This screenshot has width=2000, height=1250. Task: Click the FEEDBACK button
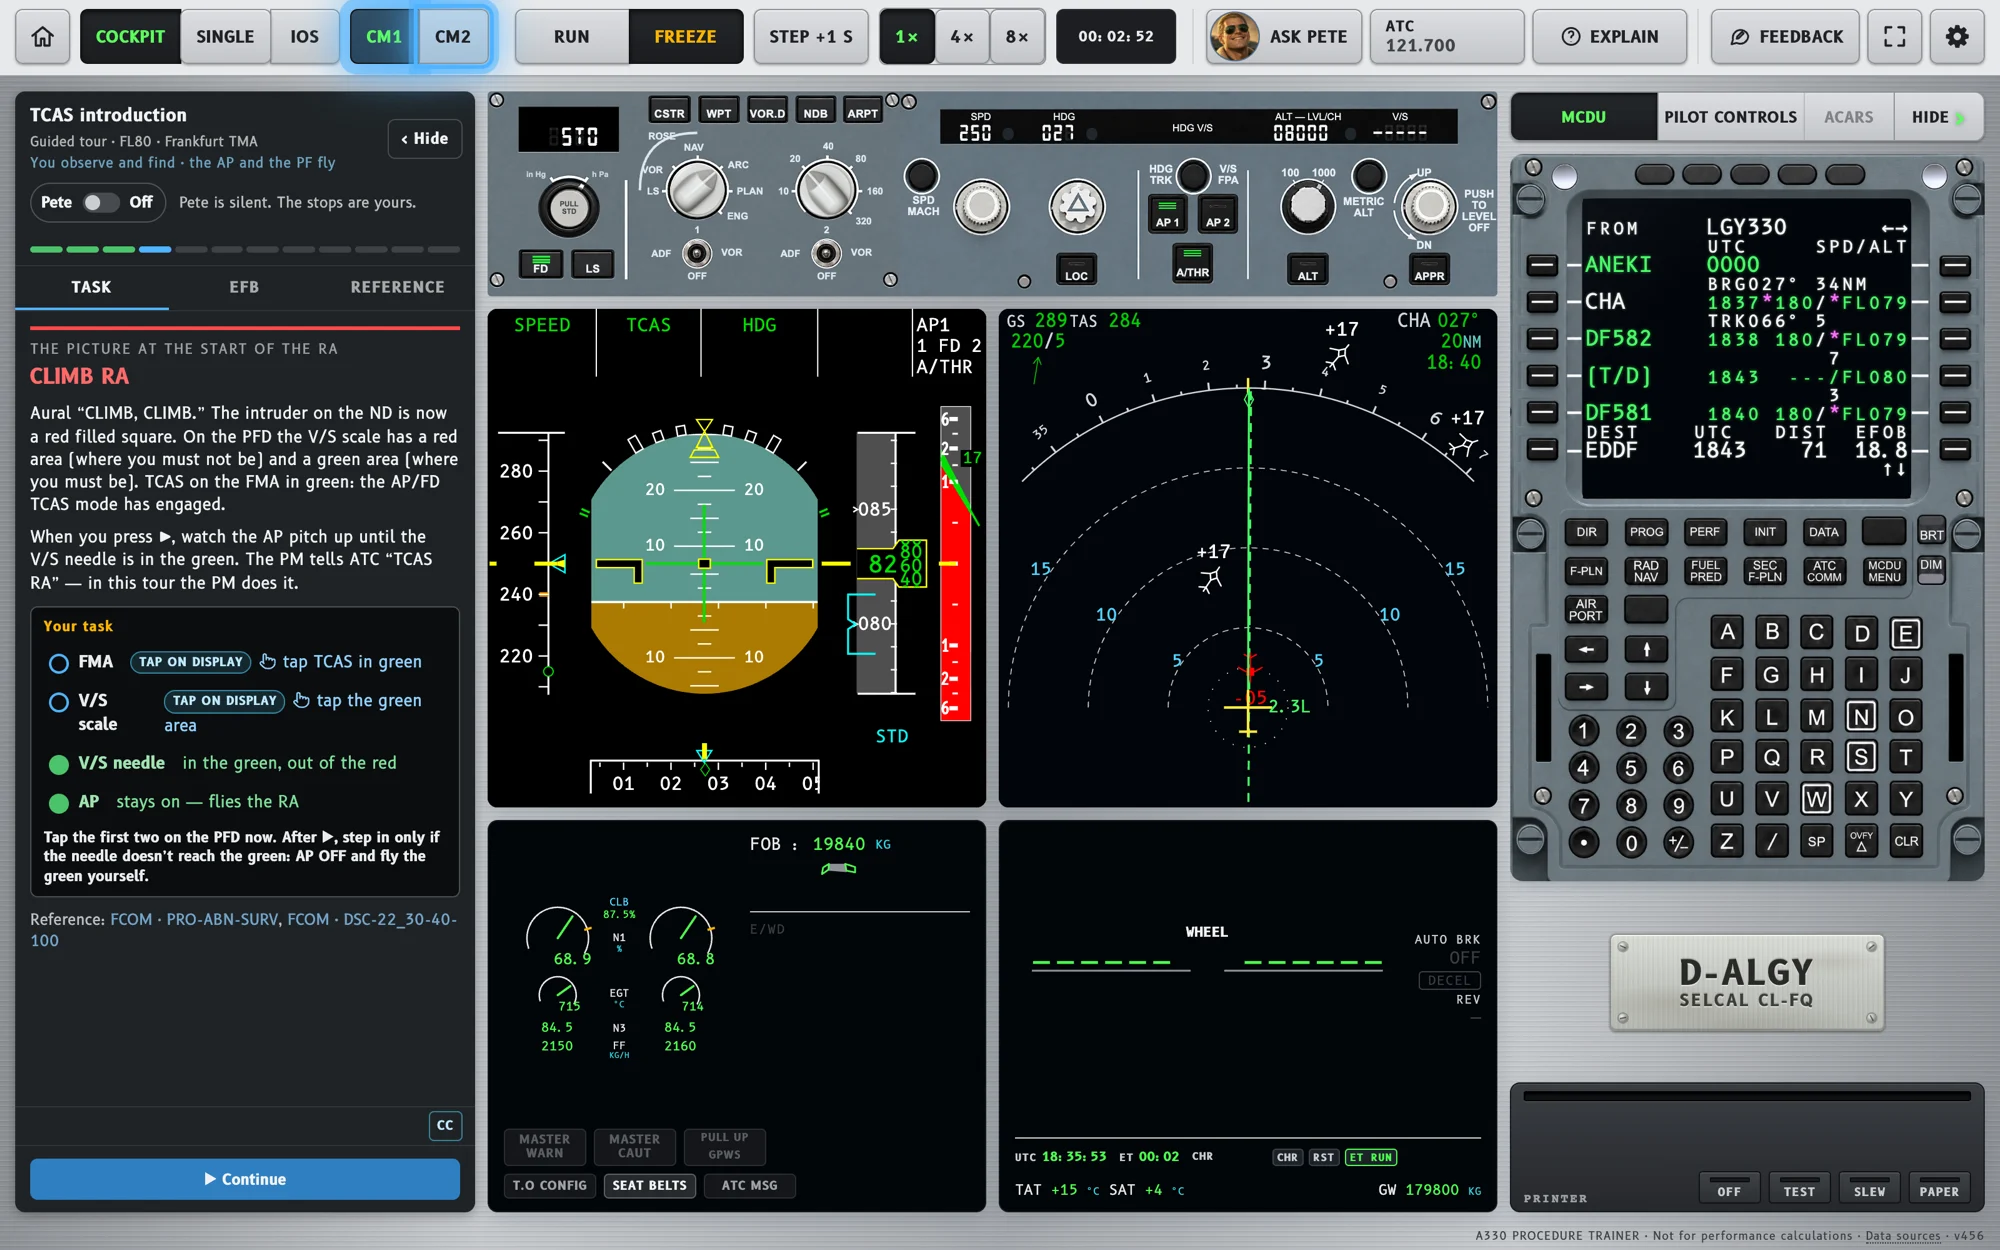pos(1785,37)
